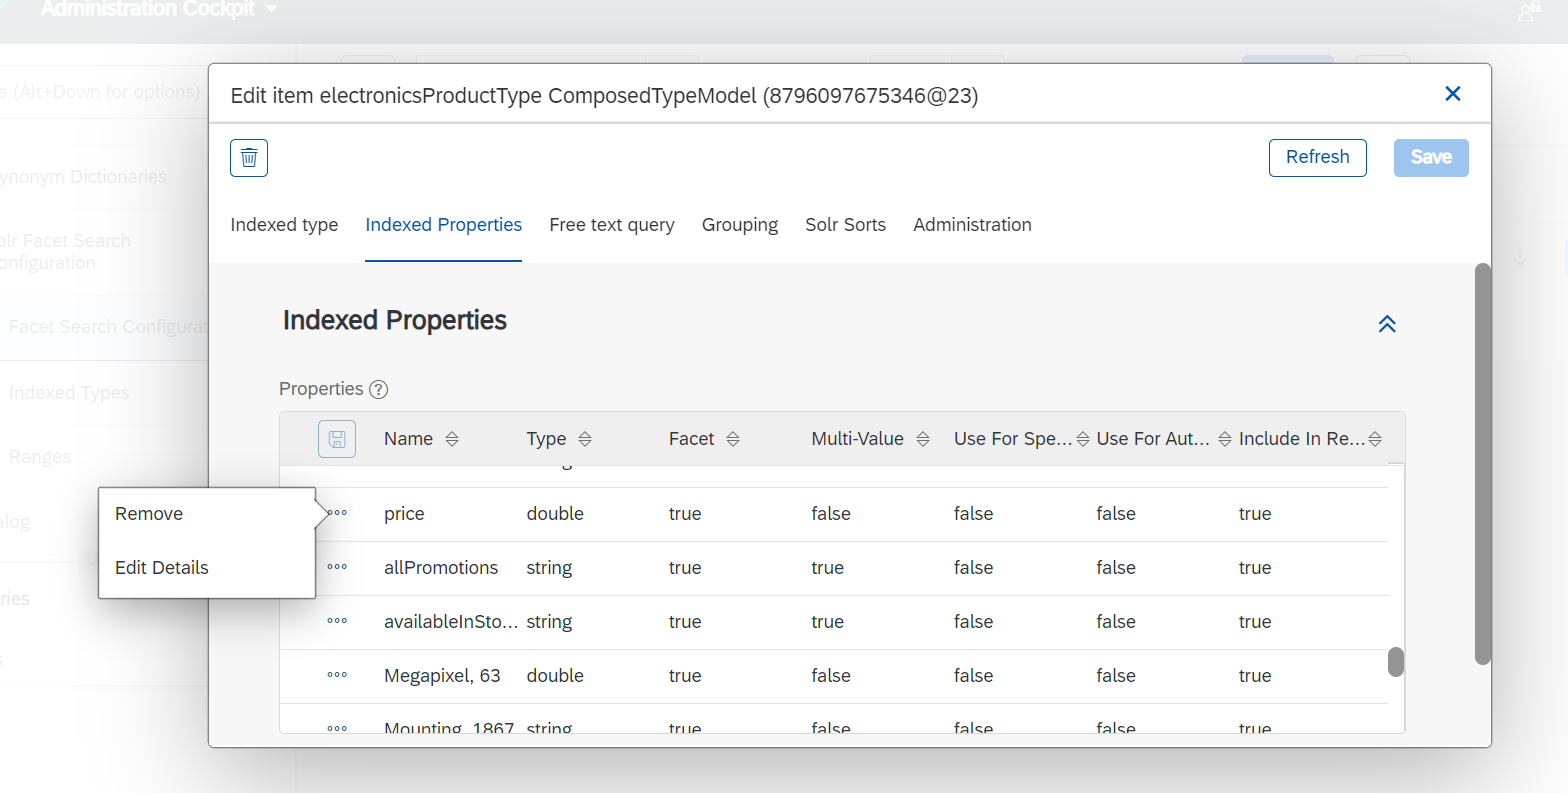Open row actions dots for Megapixel, 63
This screenshot has height=793, width=1568.
tap(337, 675)
